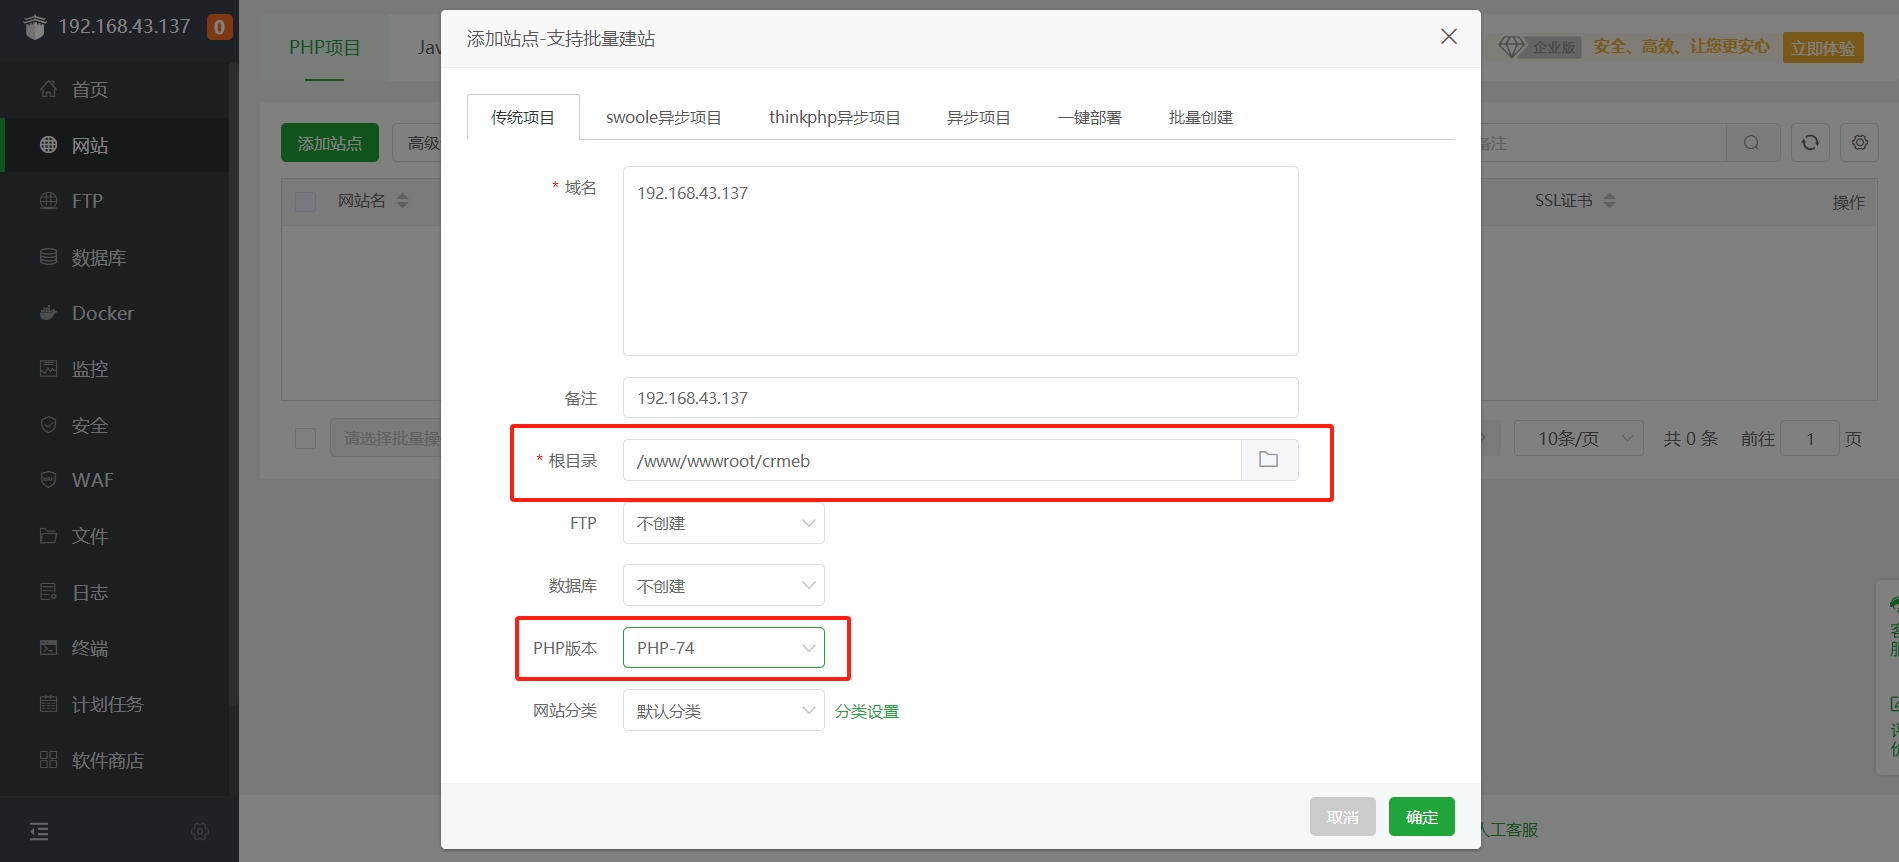Open the FTP dropdown set to 不创建
Viewport: 1899px width, 862px height.
point(723,523)
